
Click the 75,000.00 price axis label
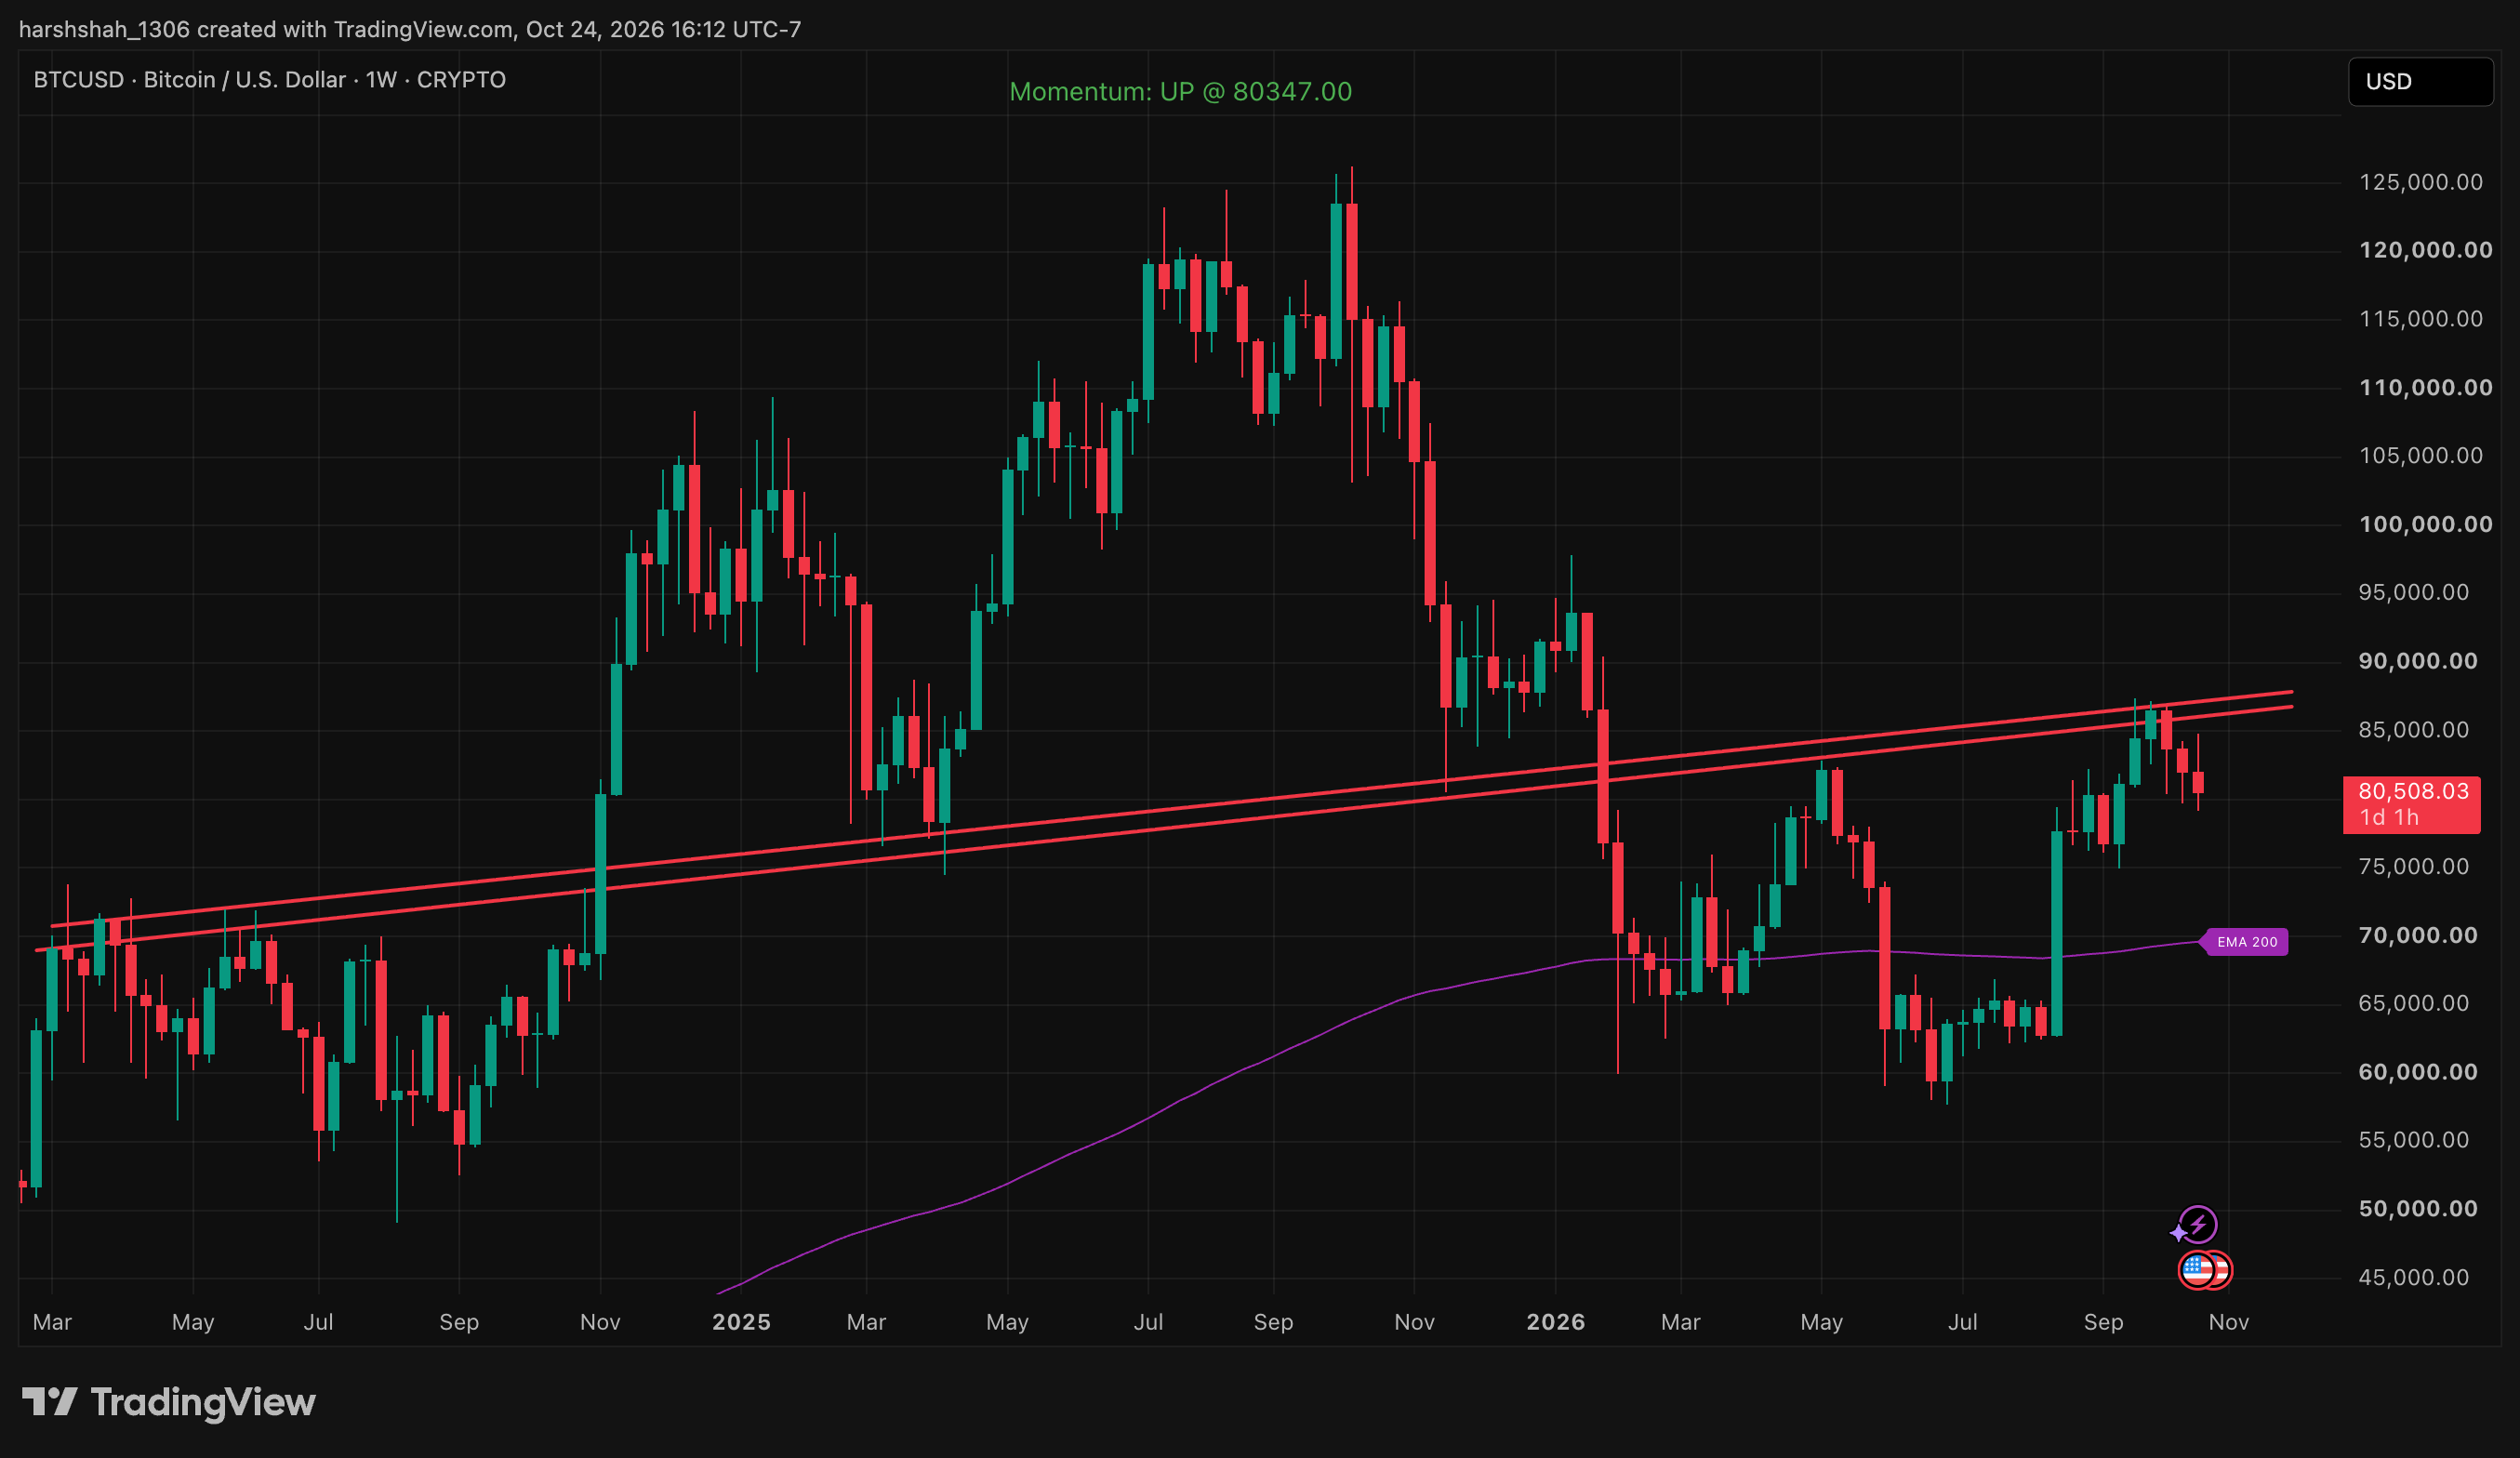(2414, 866)
